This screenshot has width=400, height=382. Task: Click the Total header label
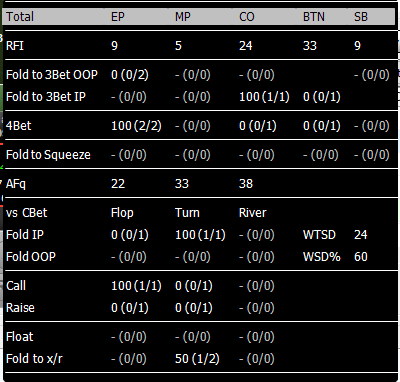[20, 17]
